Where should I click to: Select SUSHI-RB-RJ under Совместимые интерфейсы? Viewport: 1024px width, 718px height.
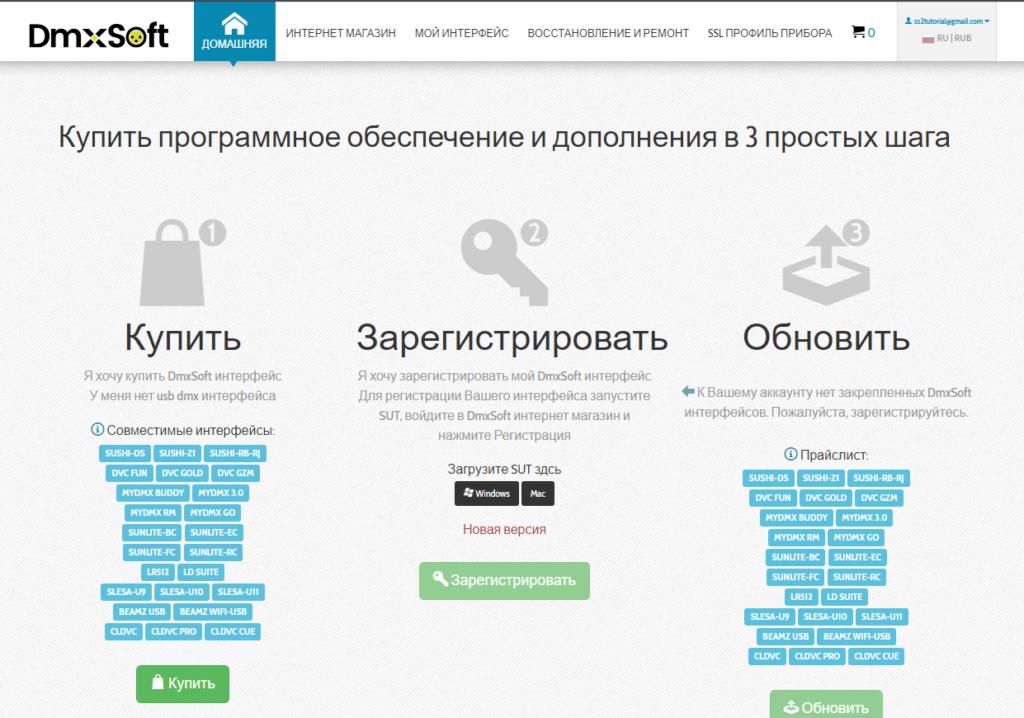[235, 453]
